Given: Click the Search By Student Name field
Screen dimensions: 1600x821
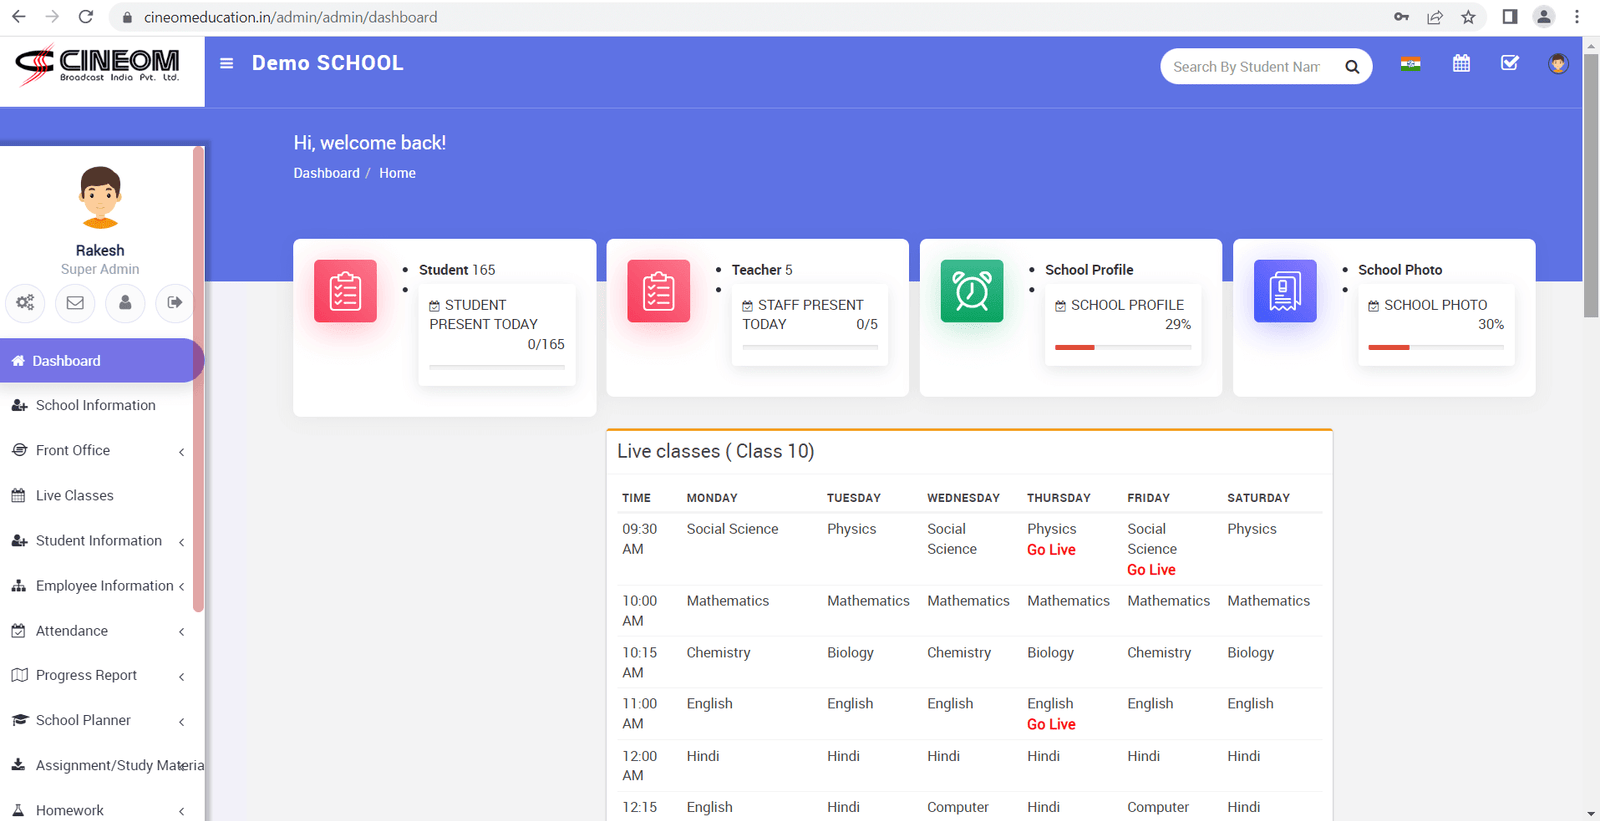Looking at the screenshot, I should pos(1246,67).
